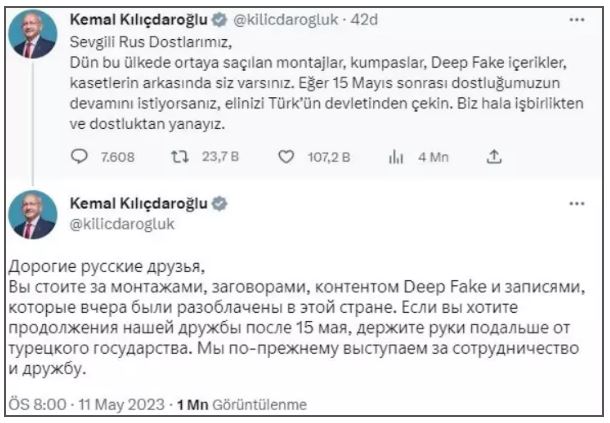The height and width of the screenshot is (423, 610).
Task: Click the @kilicdarogluk handle under the second name
Action: coord(122,224)
